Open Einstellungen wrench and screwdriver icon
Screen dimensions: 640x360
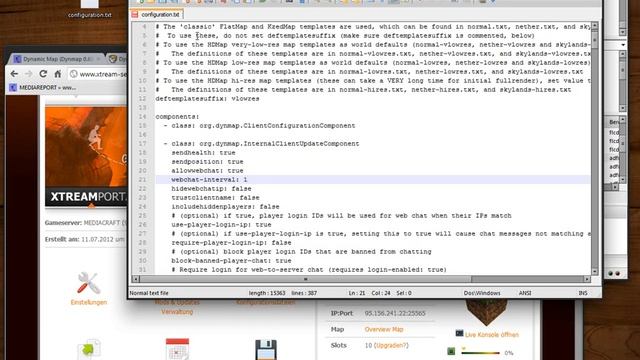(x=89, y=283)
